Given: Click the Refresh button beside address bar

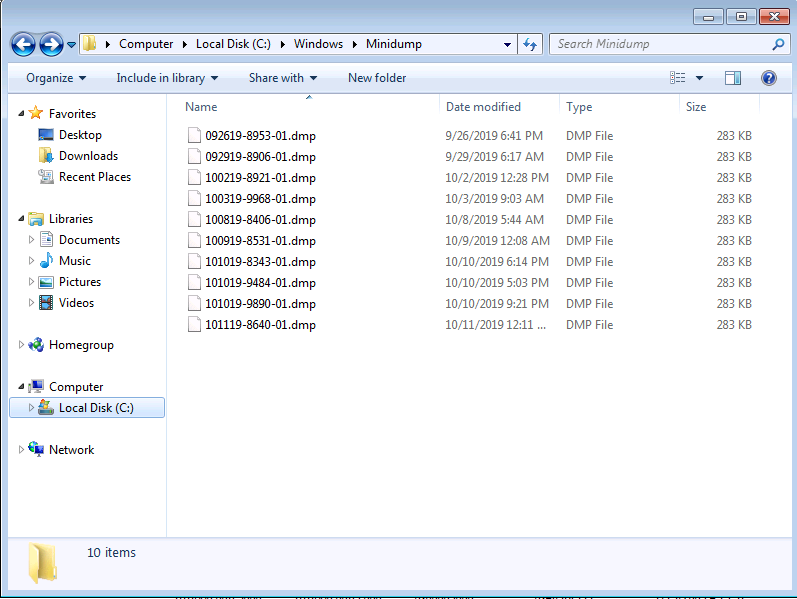Looking at the screenshot, I should (x=530, y=44).
